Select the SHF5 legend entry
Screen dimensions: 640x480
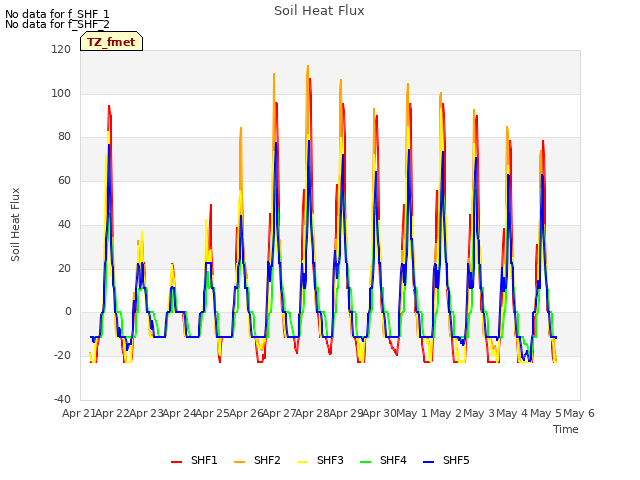(x=447, y=460)
